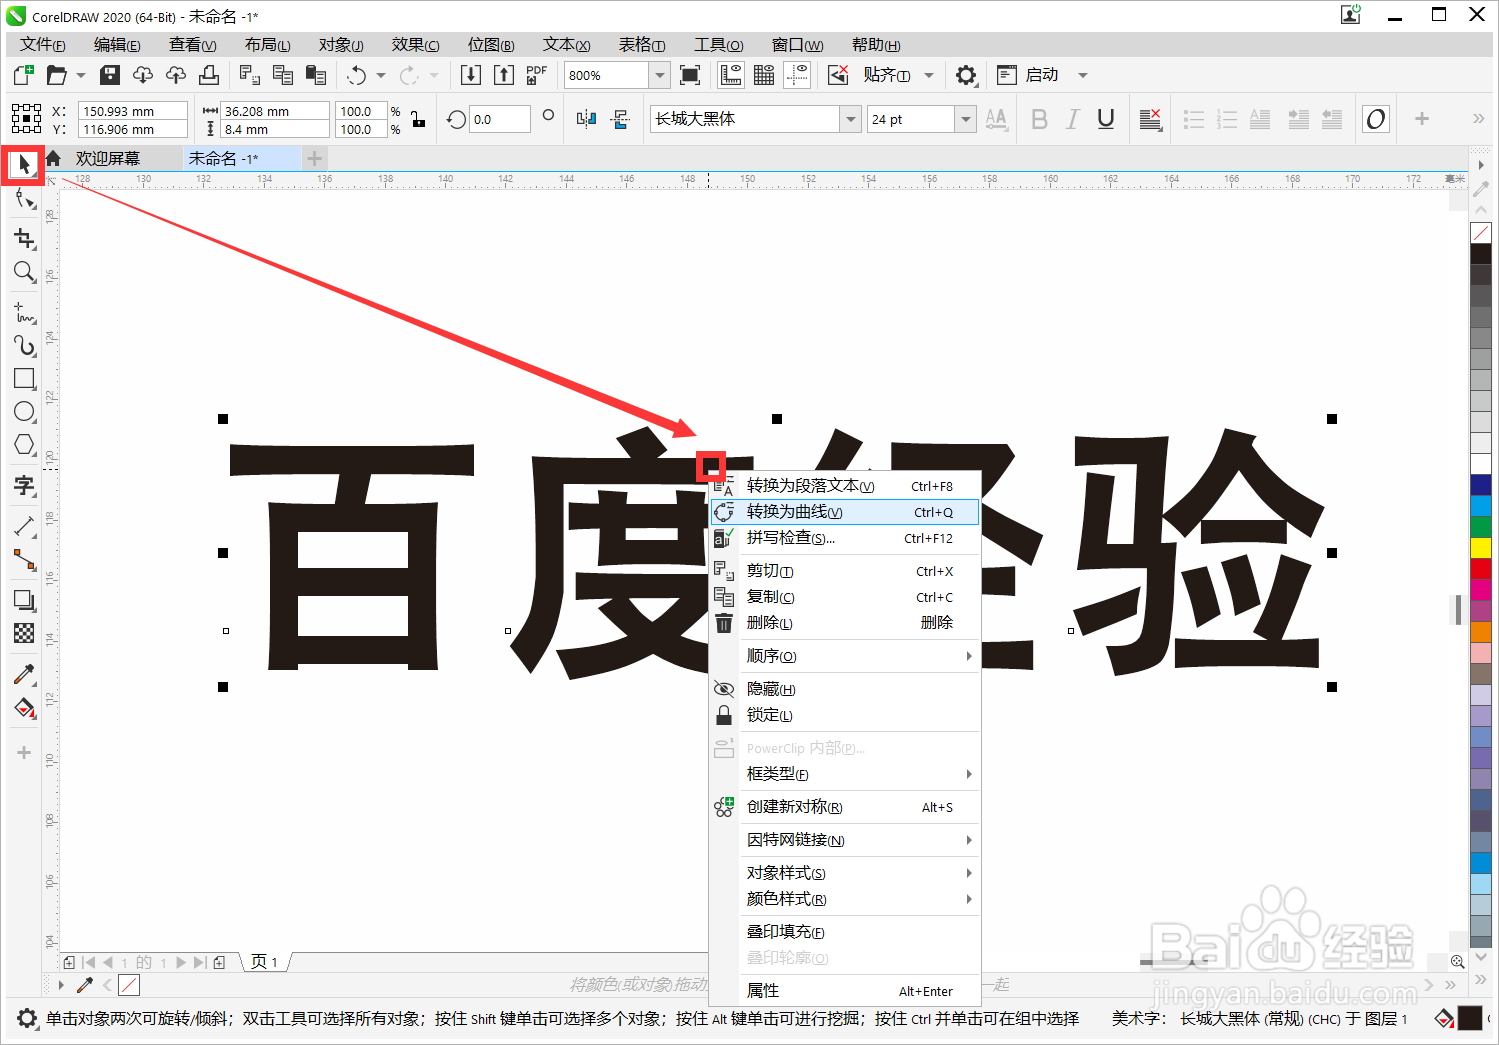Toggle show rulers button
The width and height of the screenshot is (1499, 1045).
pyautogui.click(x=731, y=75)
